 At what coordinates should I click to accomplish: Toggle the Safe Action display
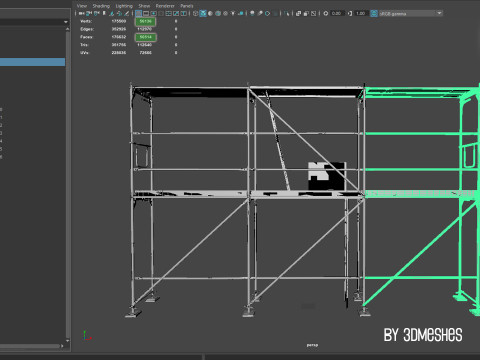(x=176, y=13)
